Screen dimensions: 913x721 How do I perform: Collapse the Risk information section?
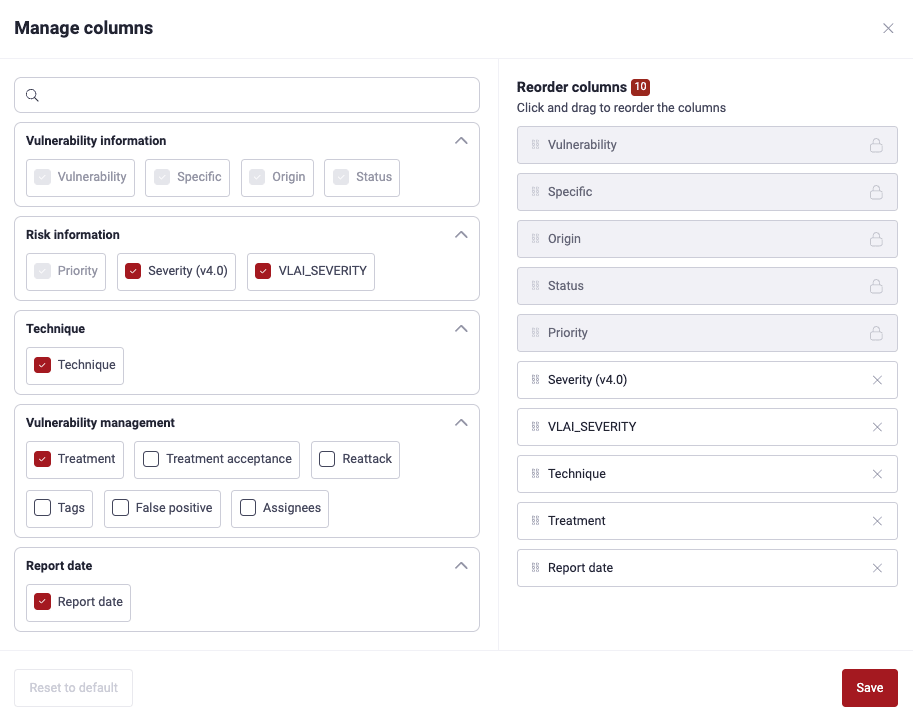click(461, 234)
